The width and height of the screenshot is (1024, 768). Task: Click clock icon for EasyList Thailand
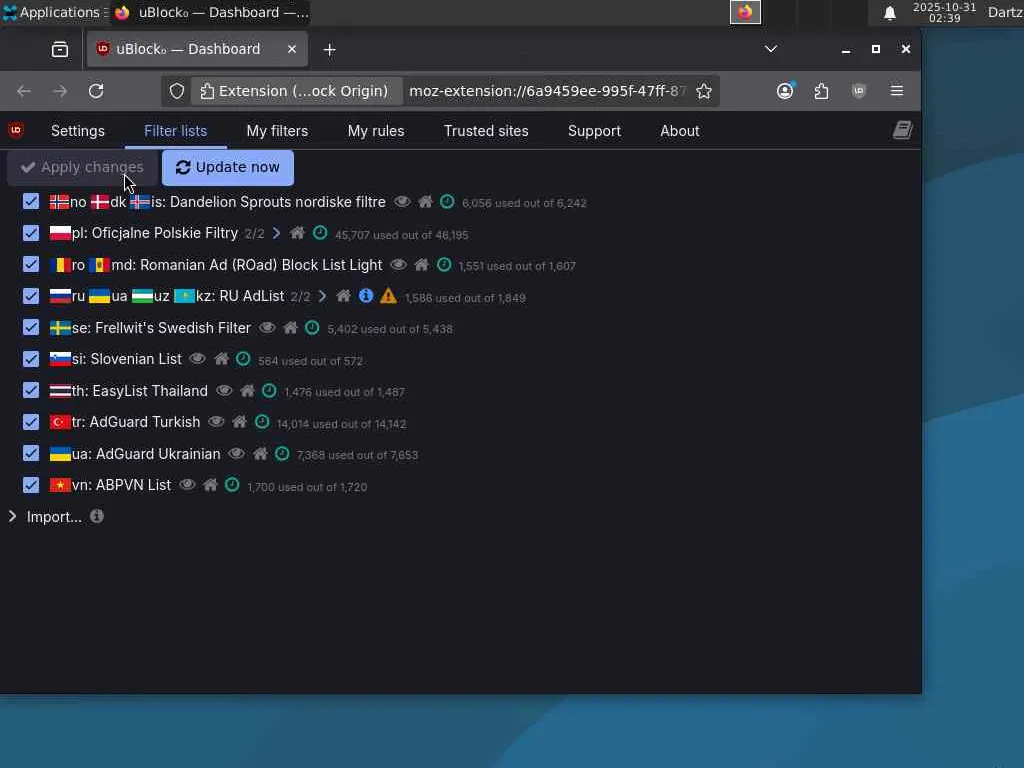tap(269, 391)
